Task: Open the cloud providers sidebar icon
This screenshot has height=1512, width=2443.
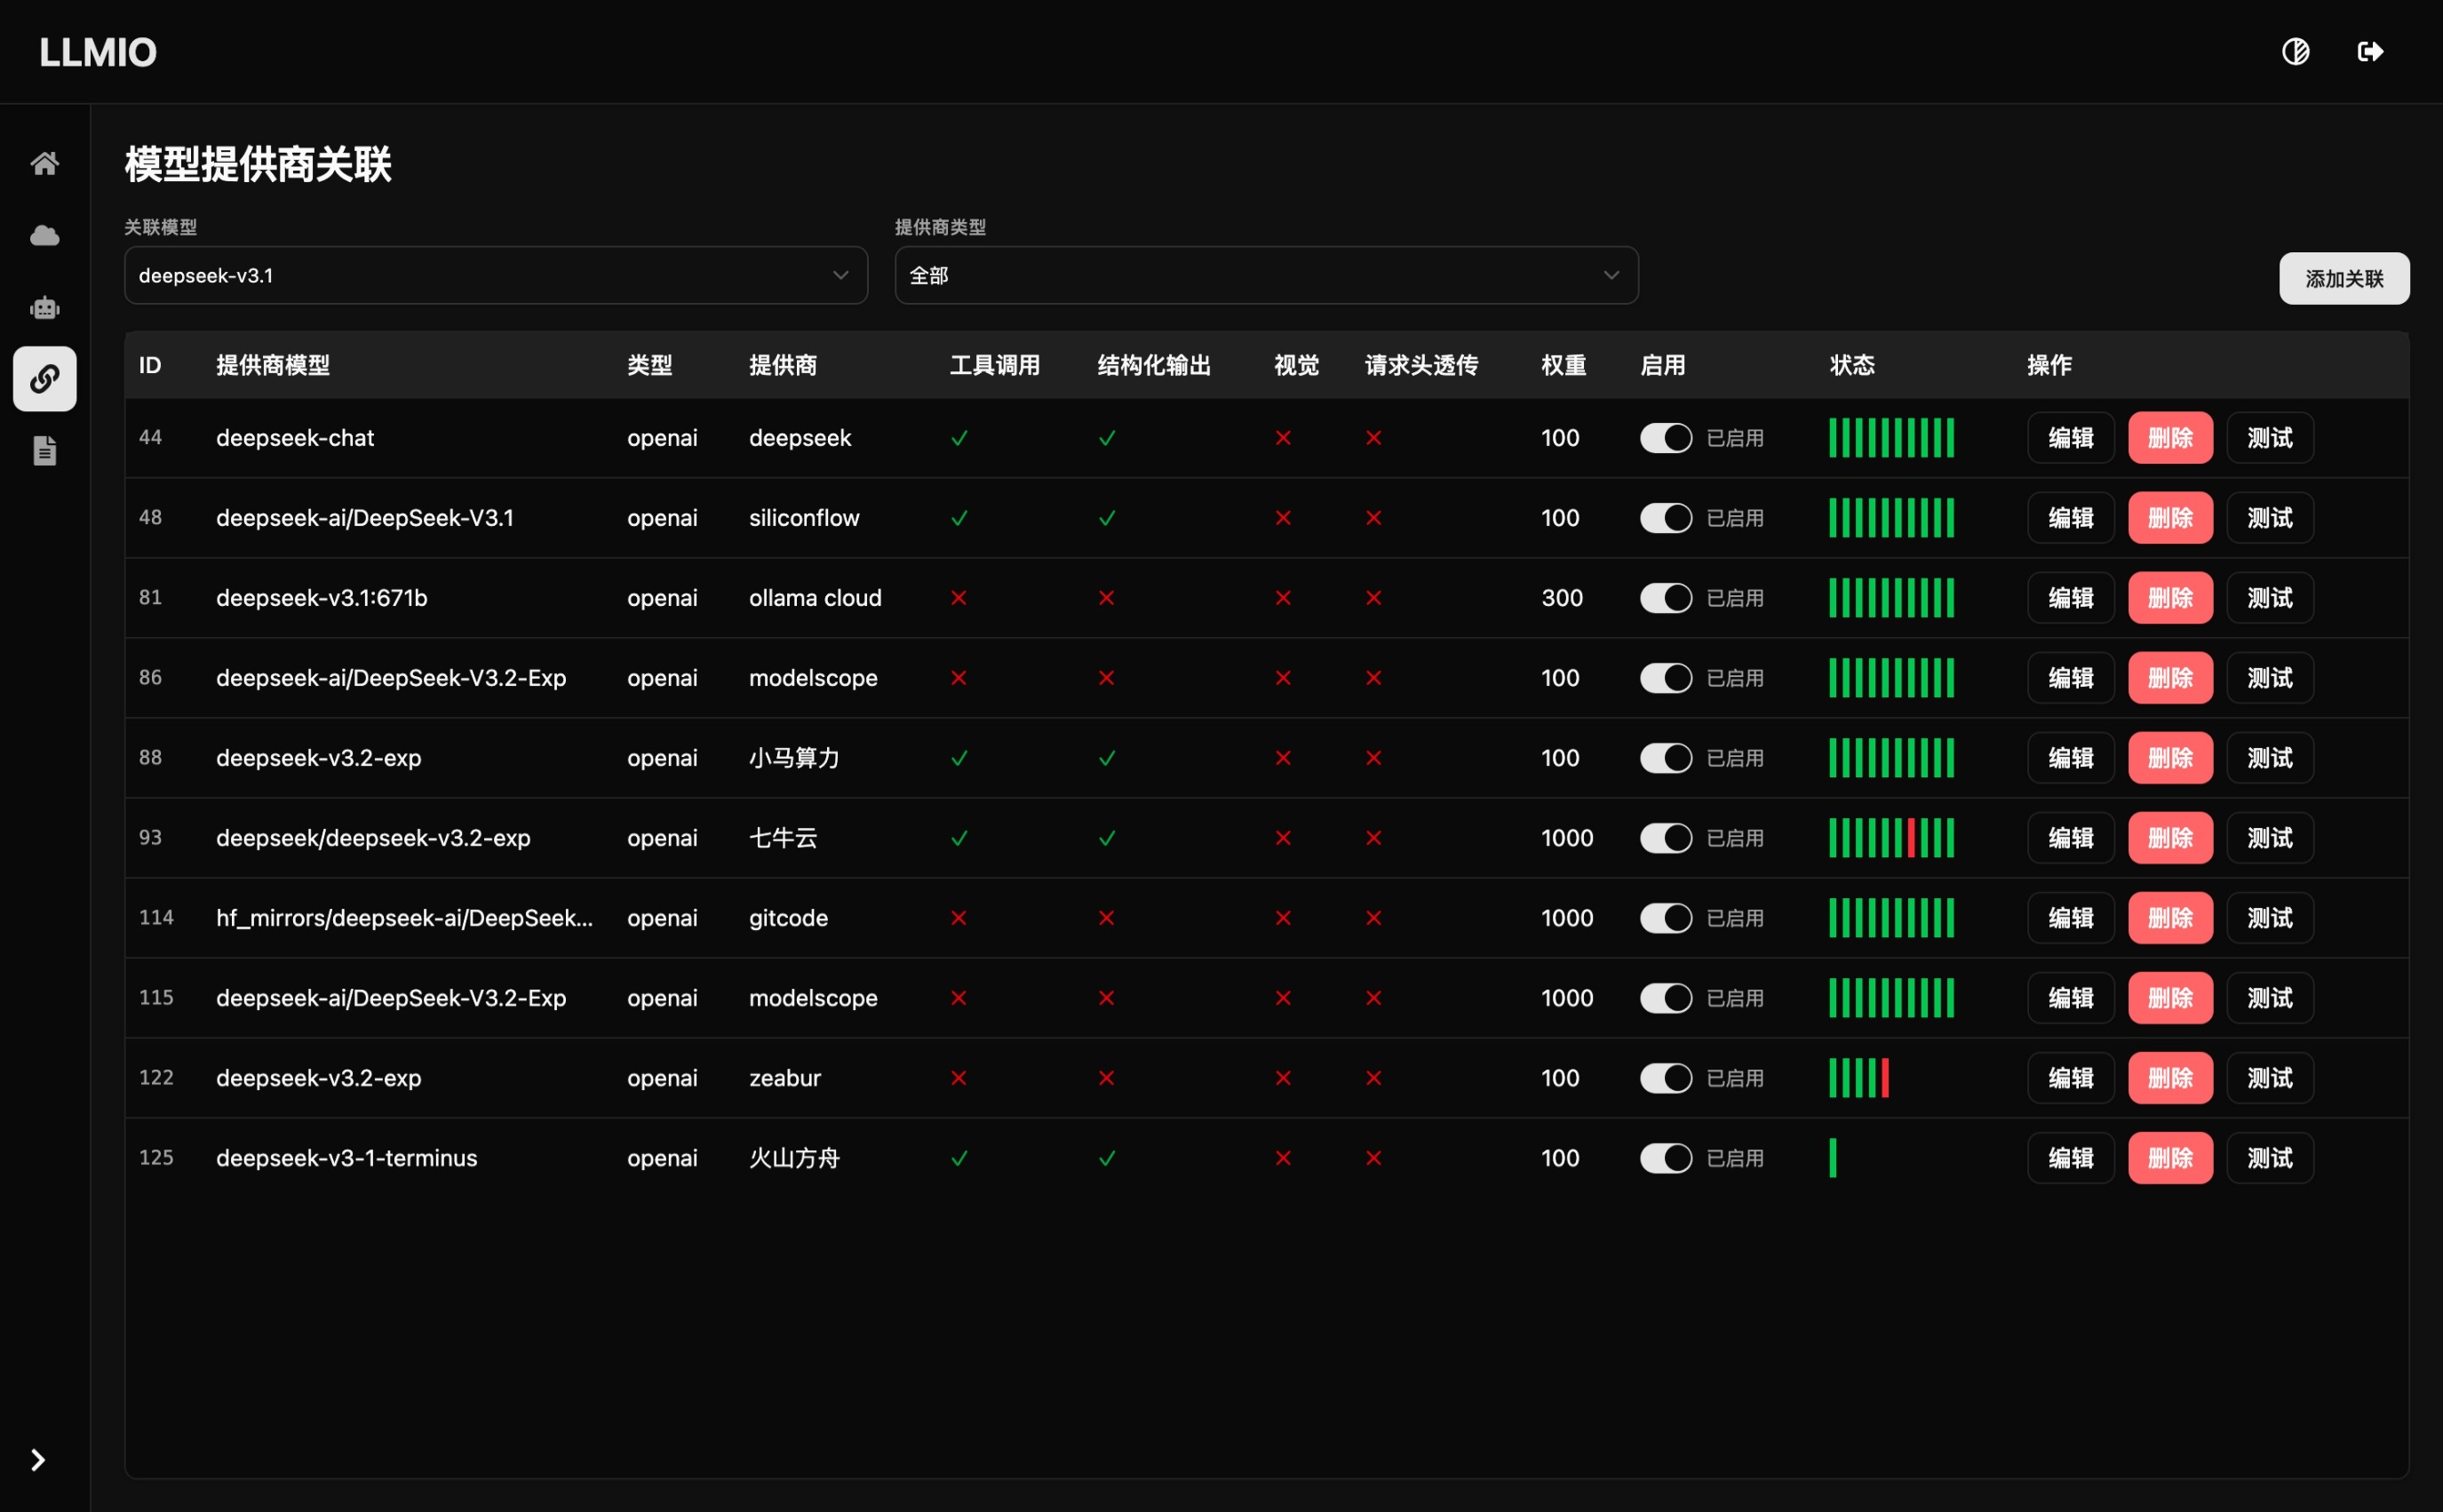Action: pyautogui.click(x=44, y=235)
